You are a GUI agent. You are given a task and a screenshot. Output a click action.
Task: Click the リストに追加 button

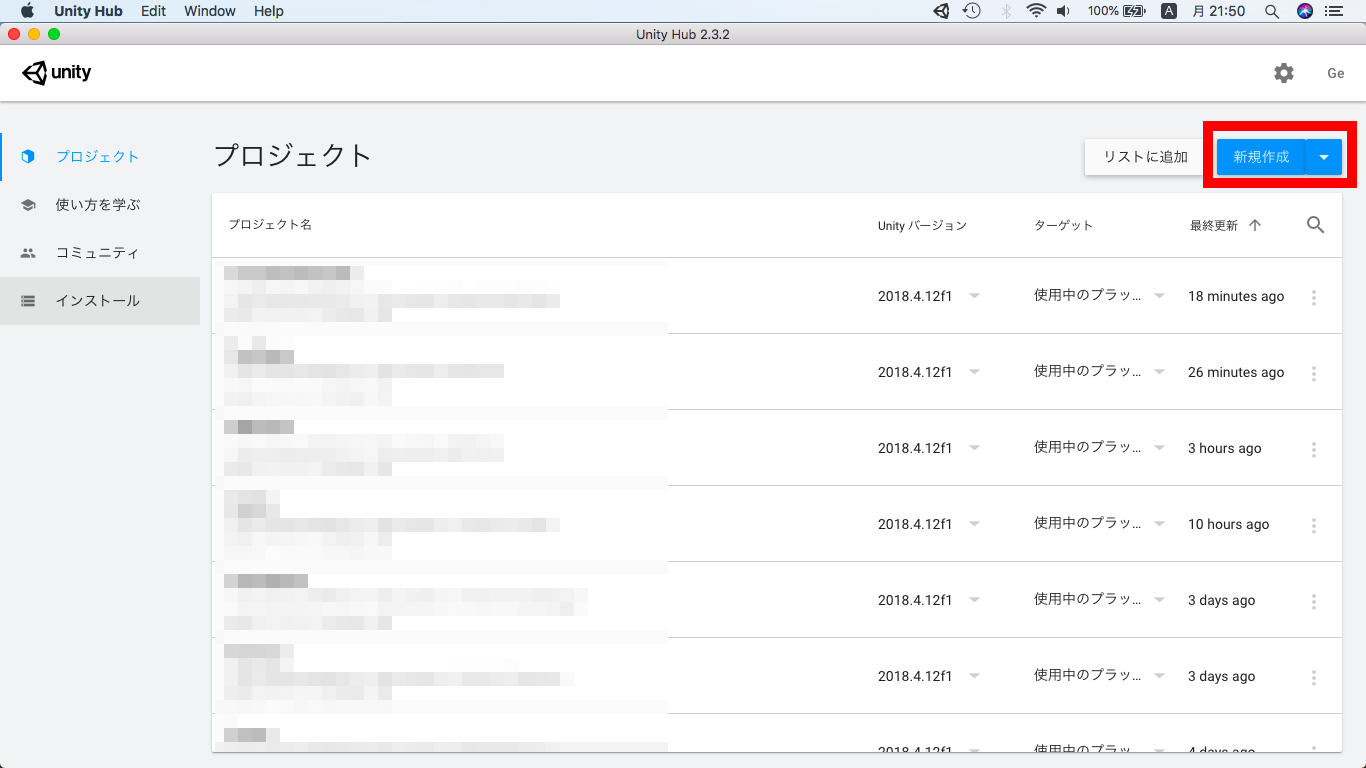(1145, 157)
